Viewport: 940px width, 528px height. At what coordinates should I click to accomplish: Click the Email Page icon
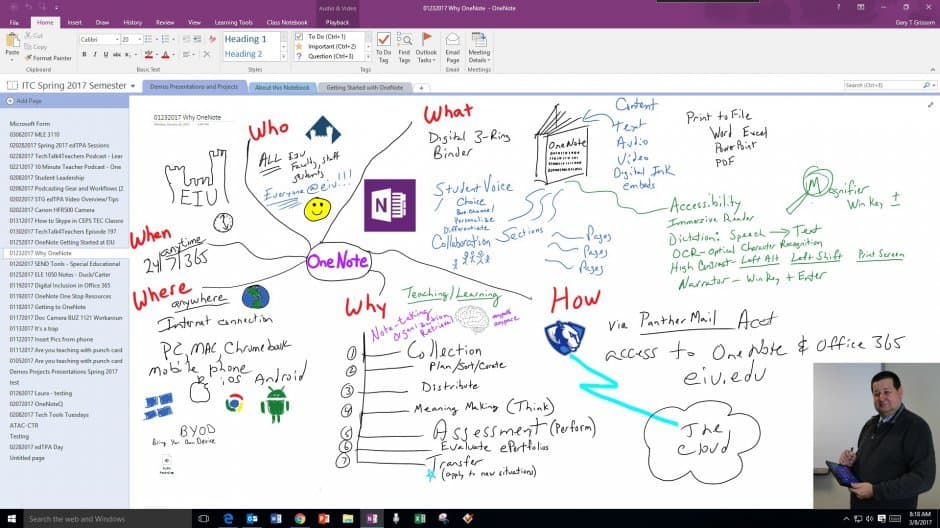453,48
